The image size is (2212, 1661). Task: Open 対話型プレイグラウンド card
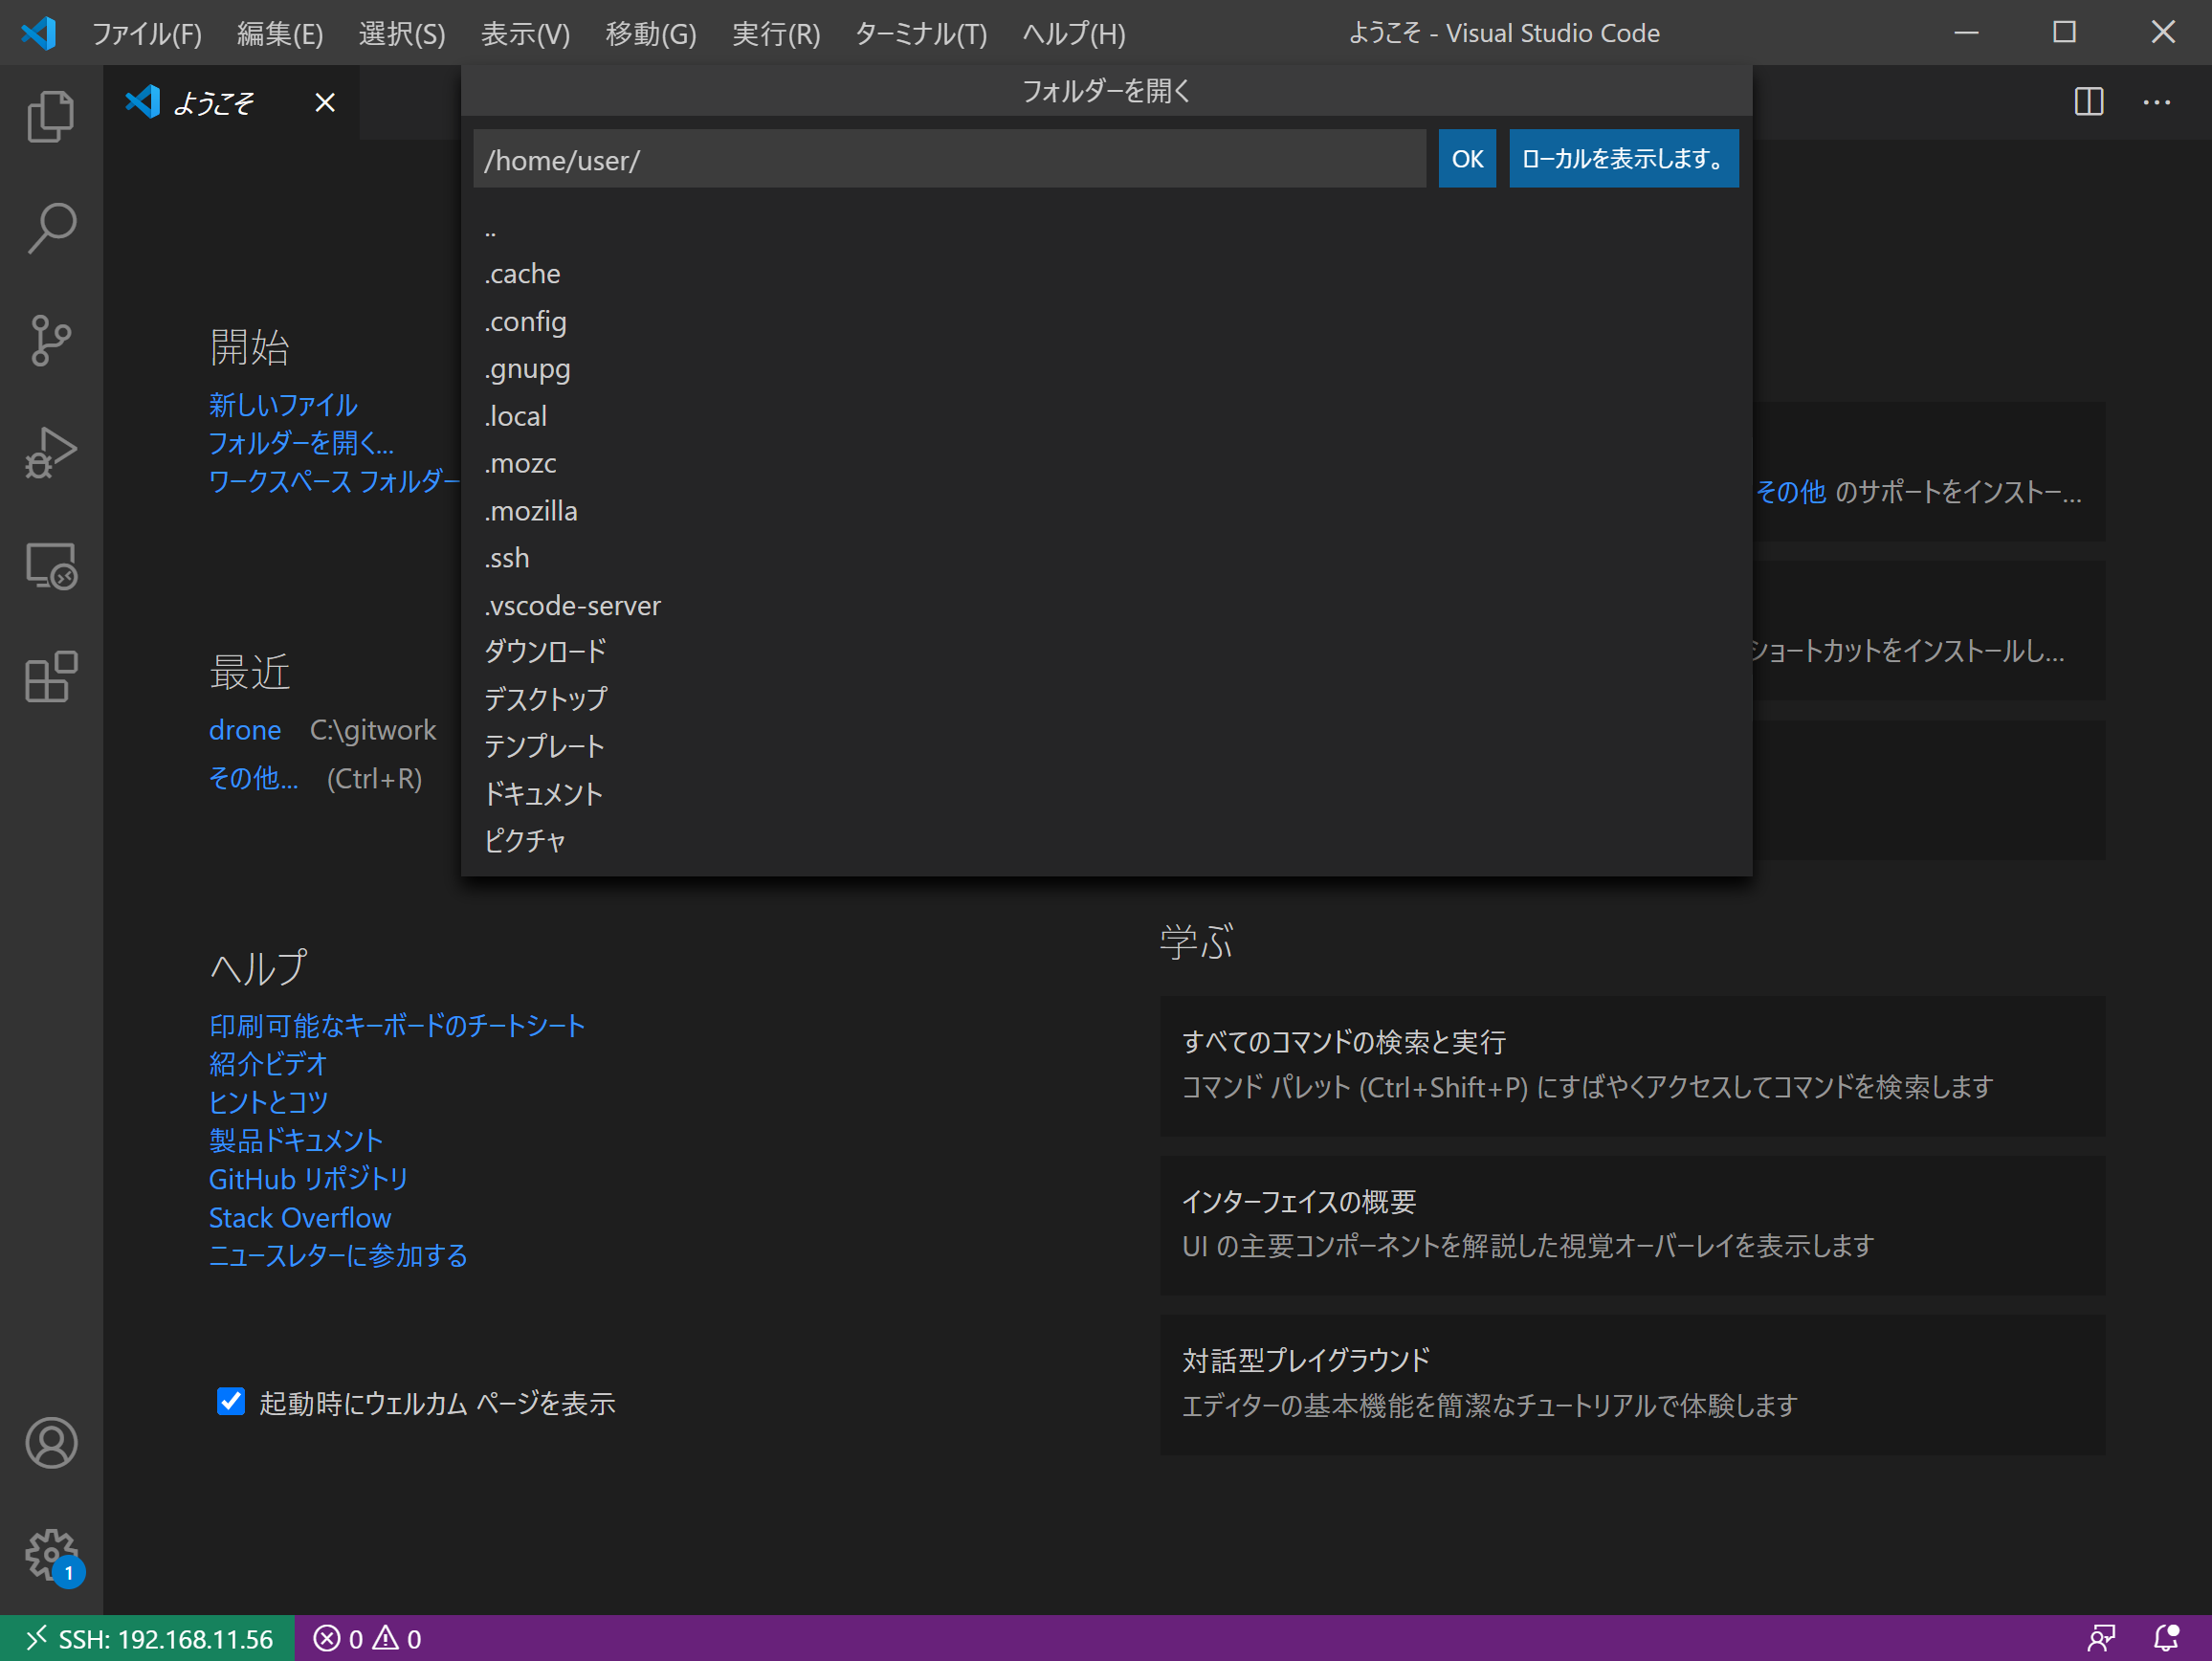pyautogui.click(x=1632, y=1384)
